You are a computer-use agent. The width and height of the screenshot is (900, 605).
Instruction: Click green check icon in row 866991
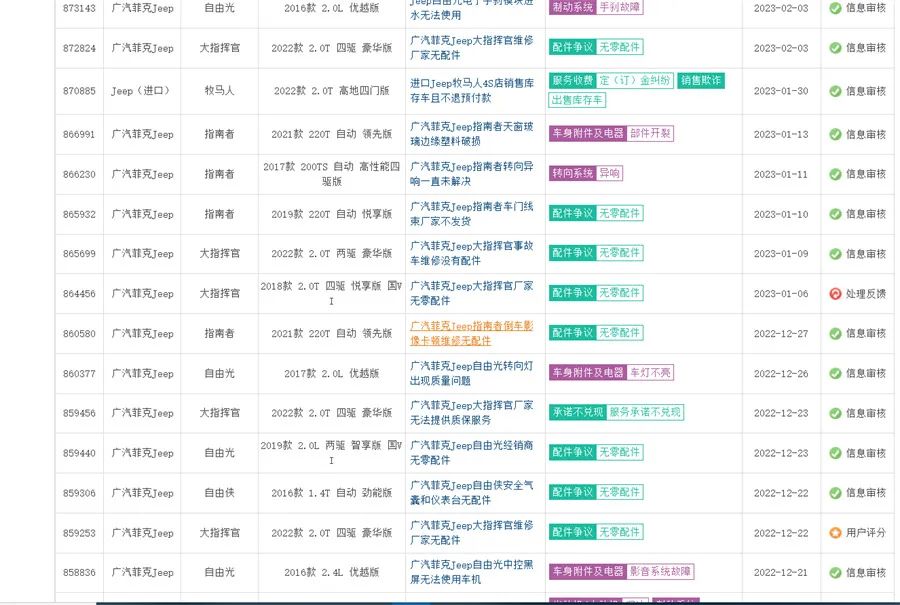(x=835, y=134)
